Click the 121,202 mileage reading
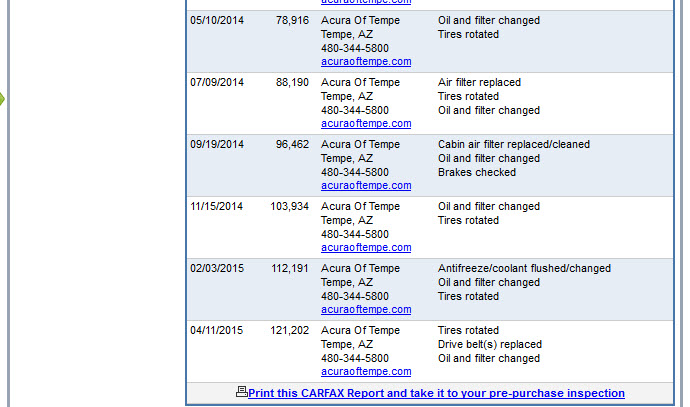Screen dimensions: 690x407 (289, 330)
